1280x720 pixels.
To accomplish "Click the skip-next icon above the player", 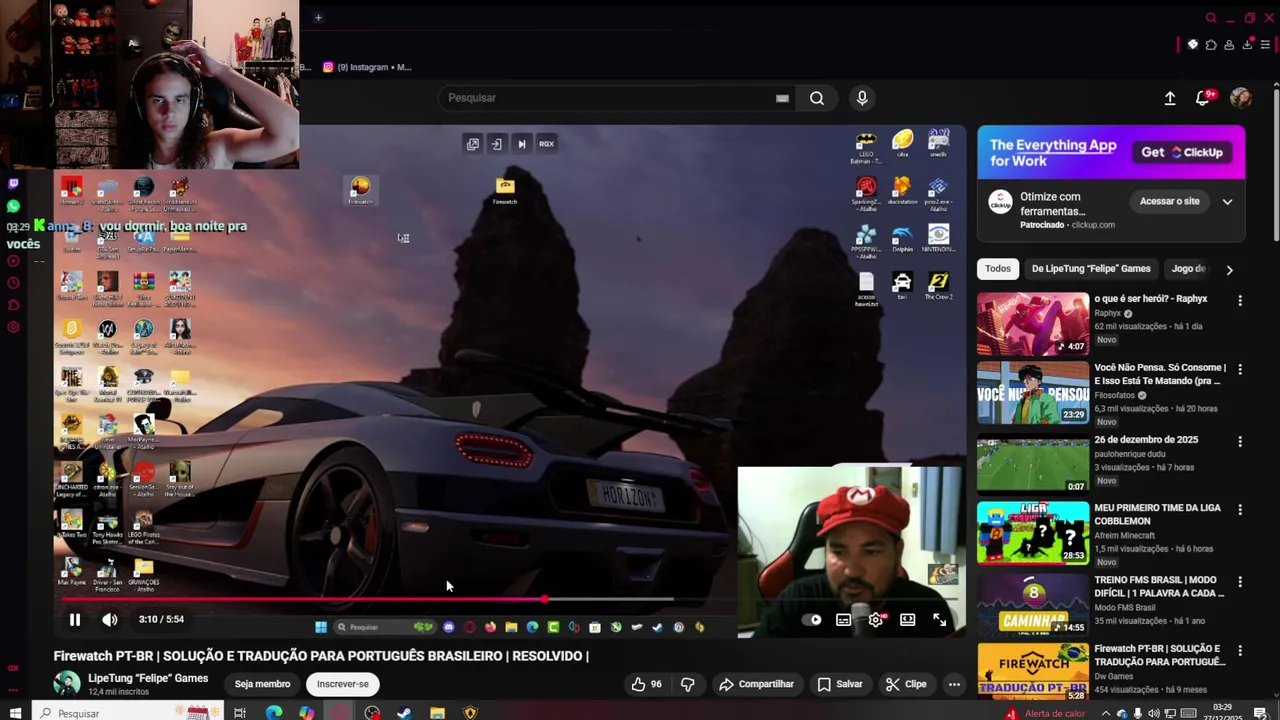I will (x=521, y=144).
